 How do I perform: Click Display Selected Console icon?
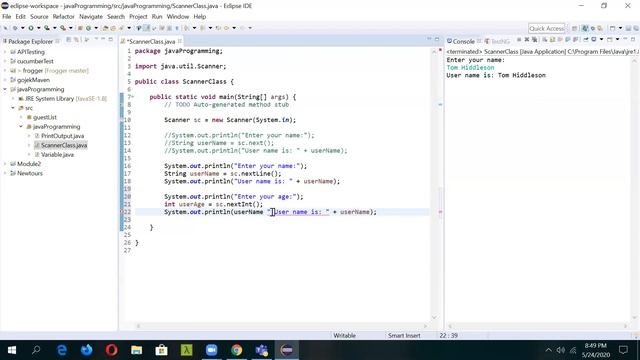pos(593,40)
